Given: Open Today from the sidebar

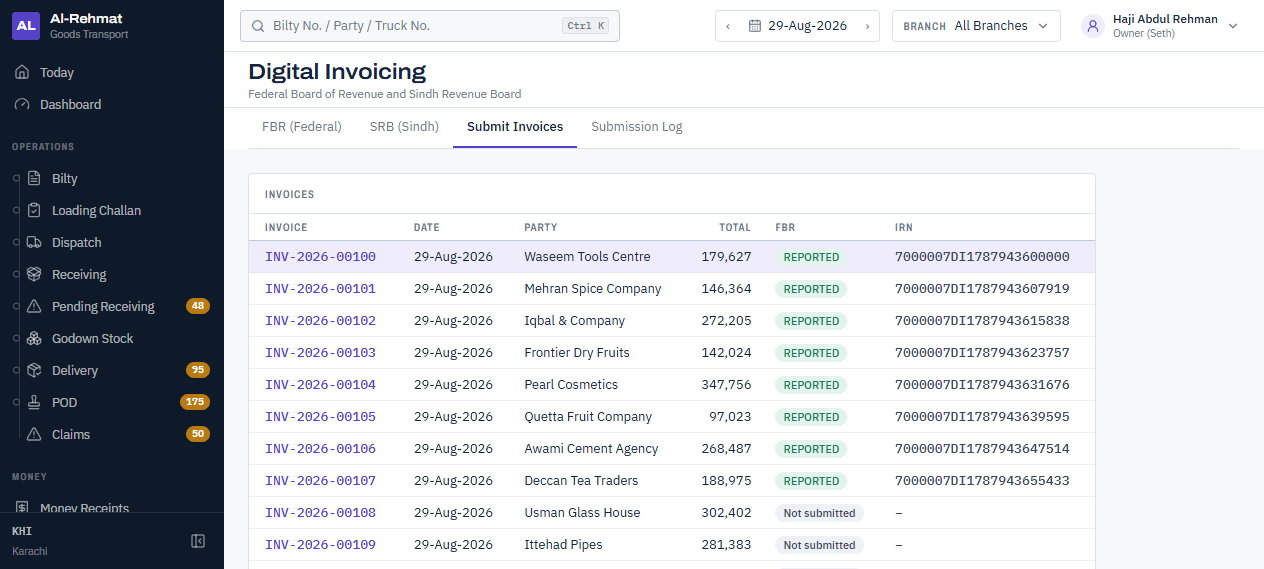Looking at the screenshot, I should pyautogui.click(x=112, y=72).
